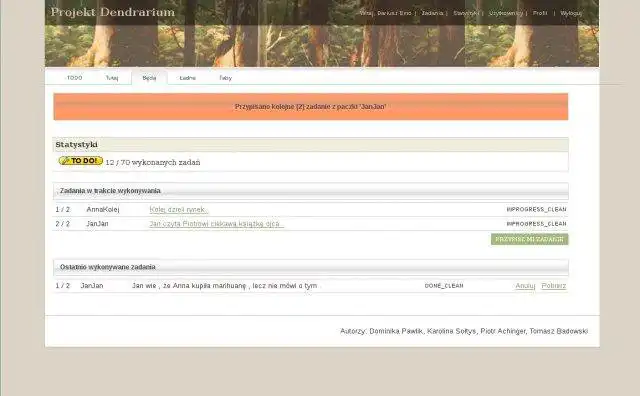Switch to the Taby tab
The height and width of the screenshot is (396, 640).
point(225,78)
